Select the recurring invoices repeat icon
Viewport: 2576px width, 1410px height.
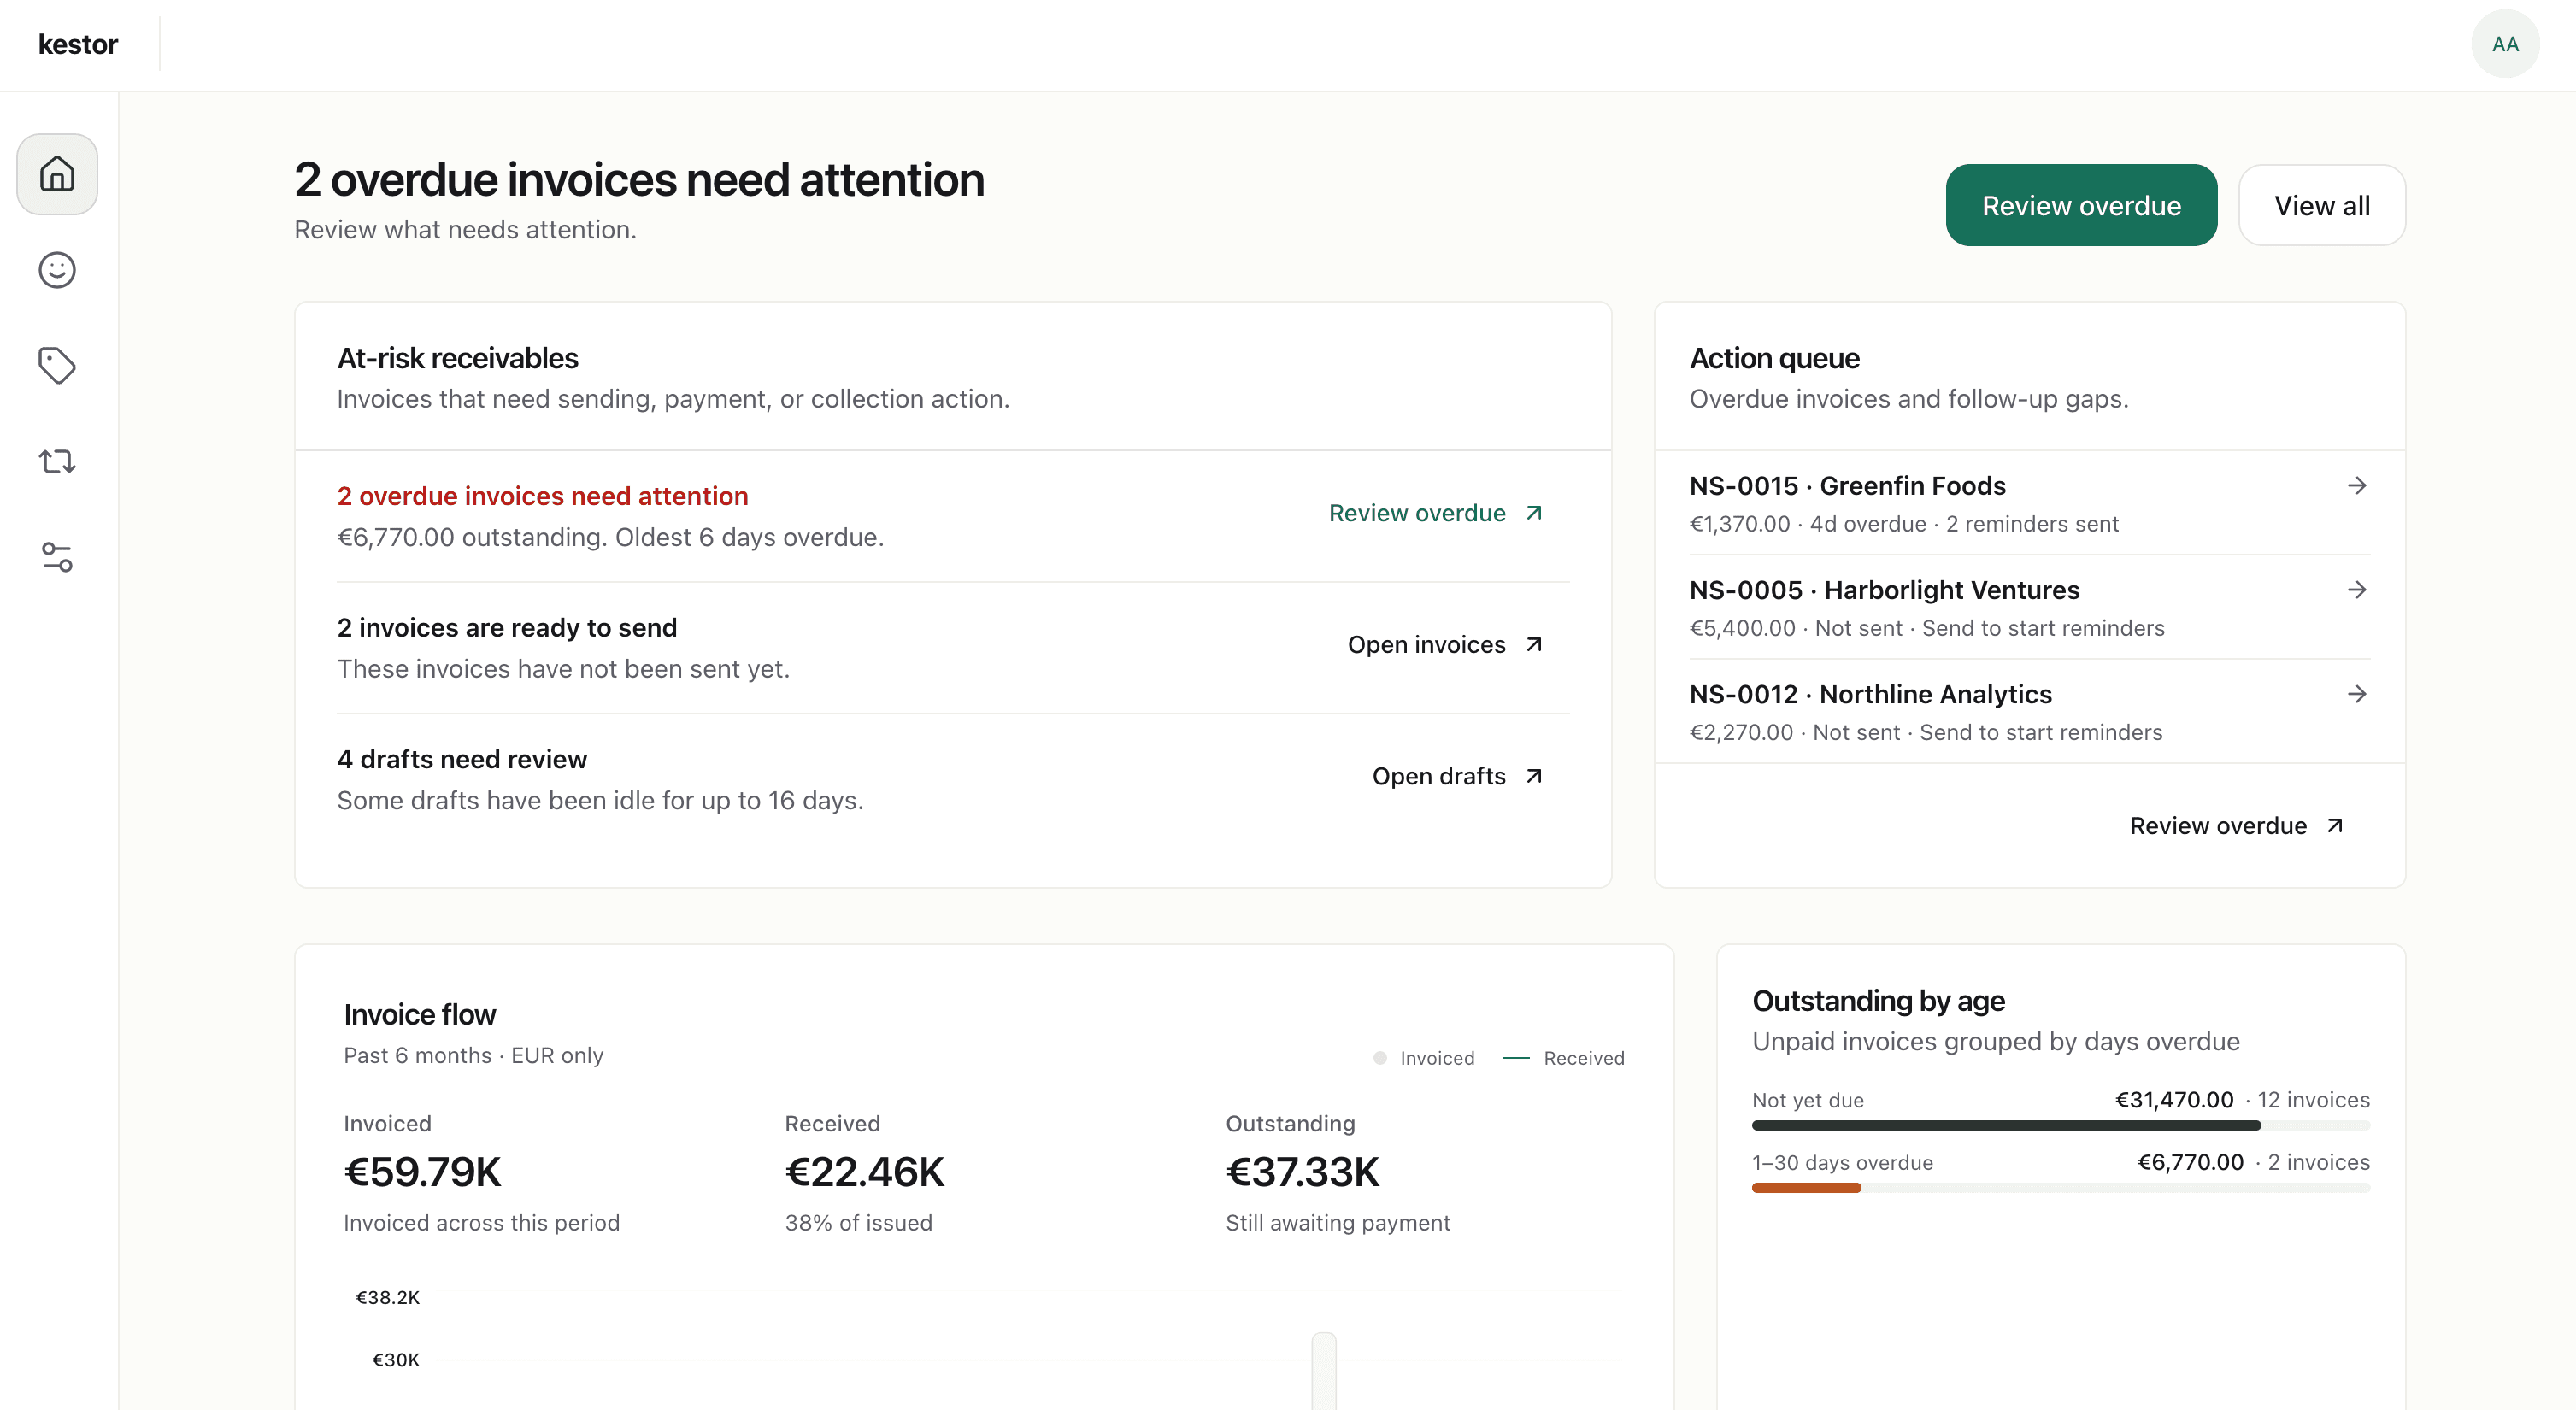pos(56,460)
